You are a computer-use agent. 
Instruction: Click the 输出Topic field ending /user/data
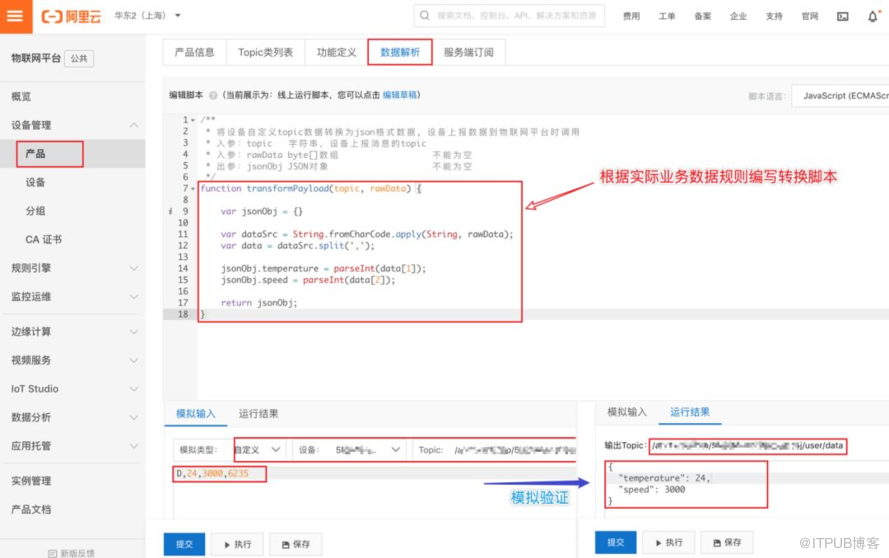click(748, 446)
